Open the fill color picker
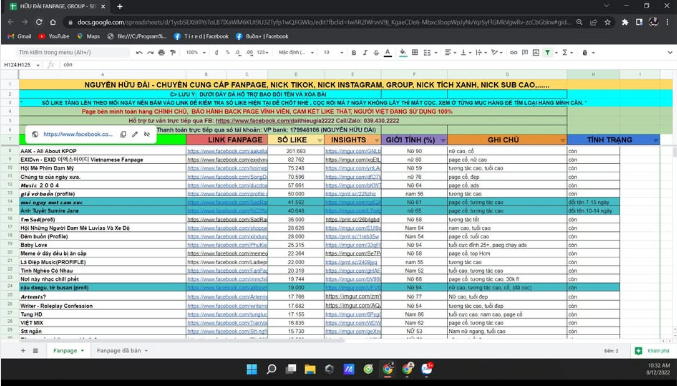The width and height of the screenshot is (677, 386). pos(403,52)
